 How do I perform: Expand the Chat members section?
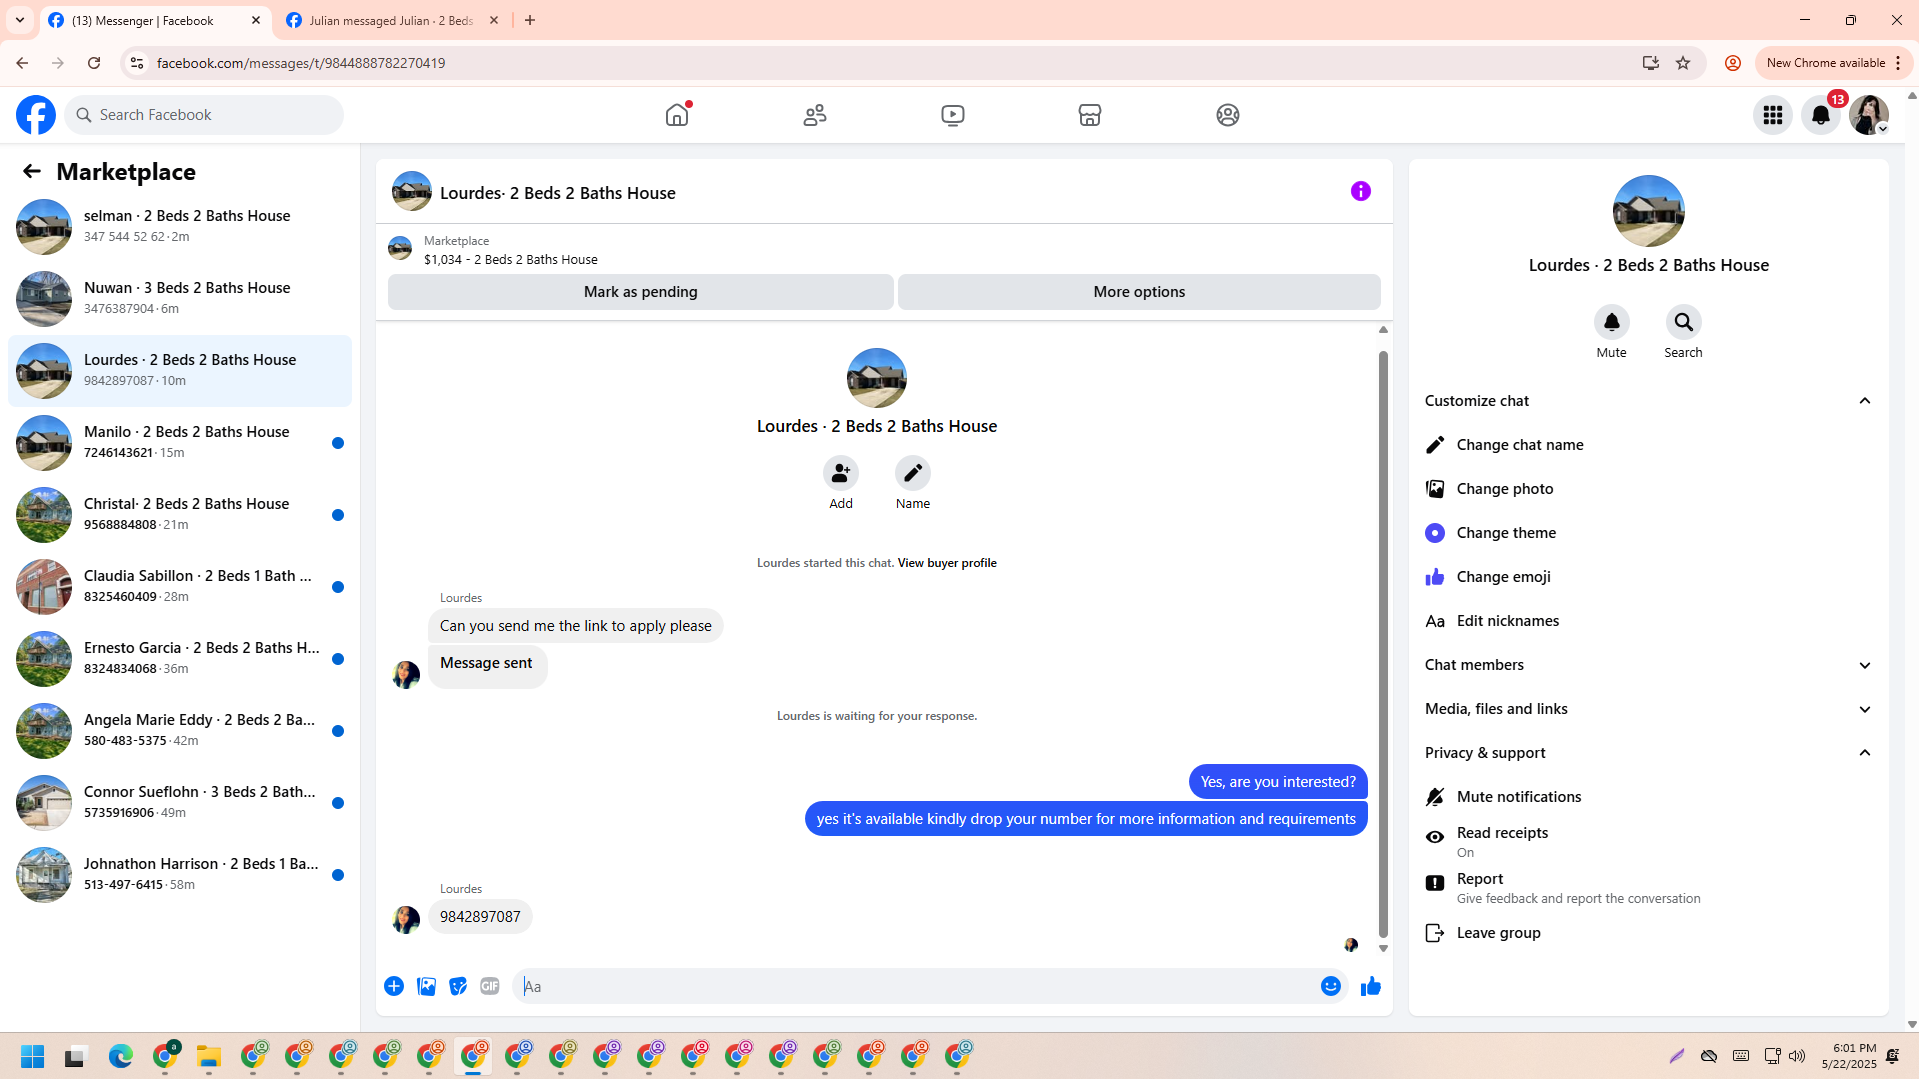click(x=1648, y=665)
